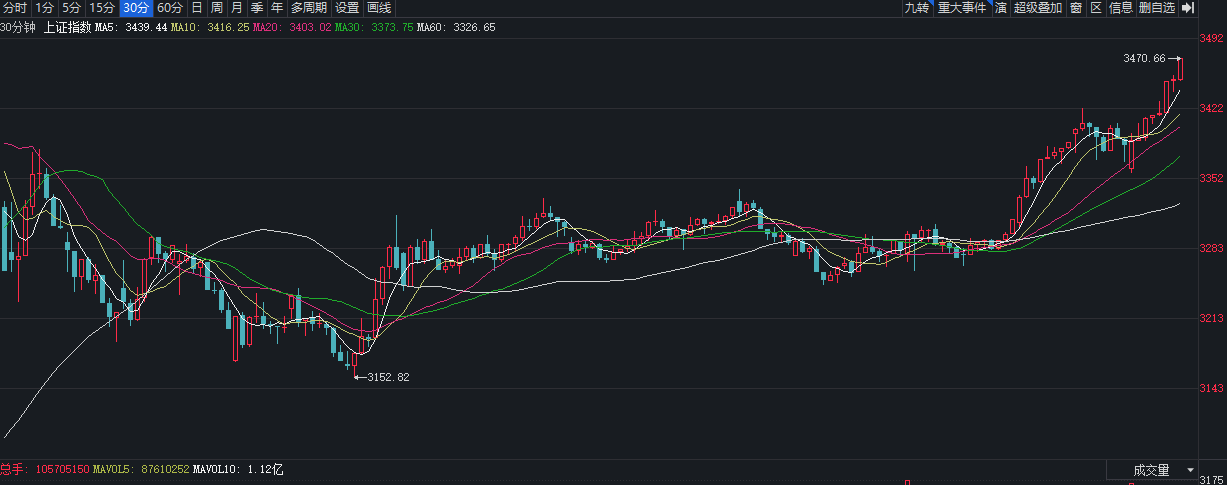Image resolution: width=1227 pixels, height=485 pixels.
Task: Select the 15分 period button
Action: 102,8
